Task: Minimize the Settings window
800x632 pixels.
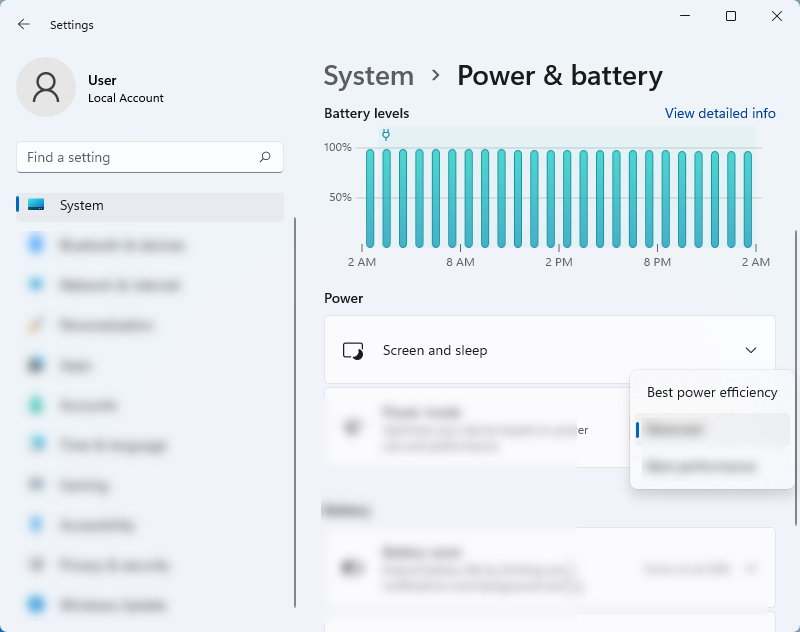Action: coord(685,16)
